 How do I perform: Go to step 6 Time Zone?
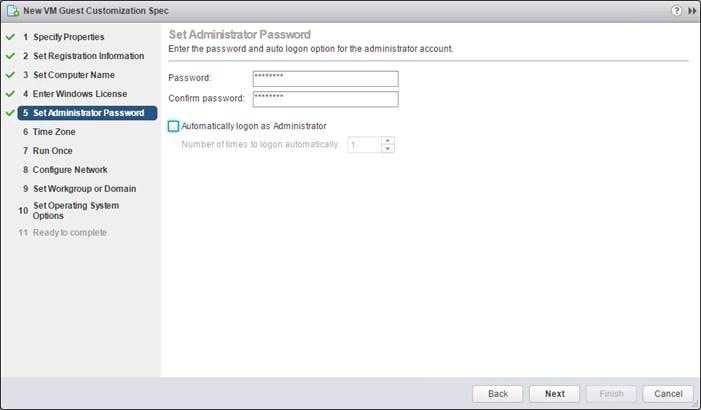click(49, 132)
